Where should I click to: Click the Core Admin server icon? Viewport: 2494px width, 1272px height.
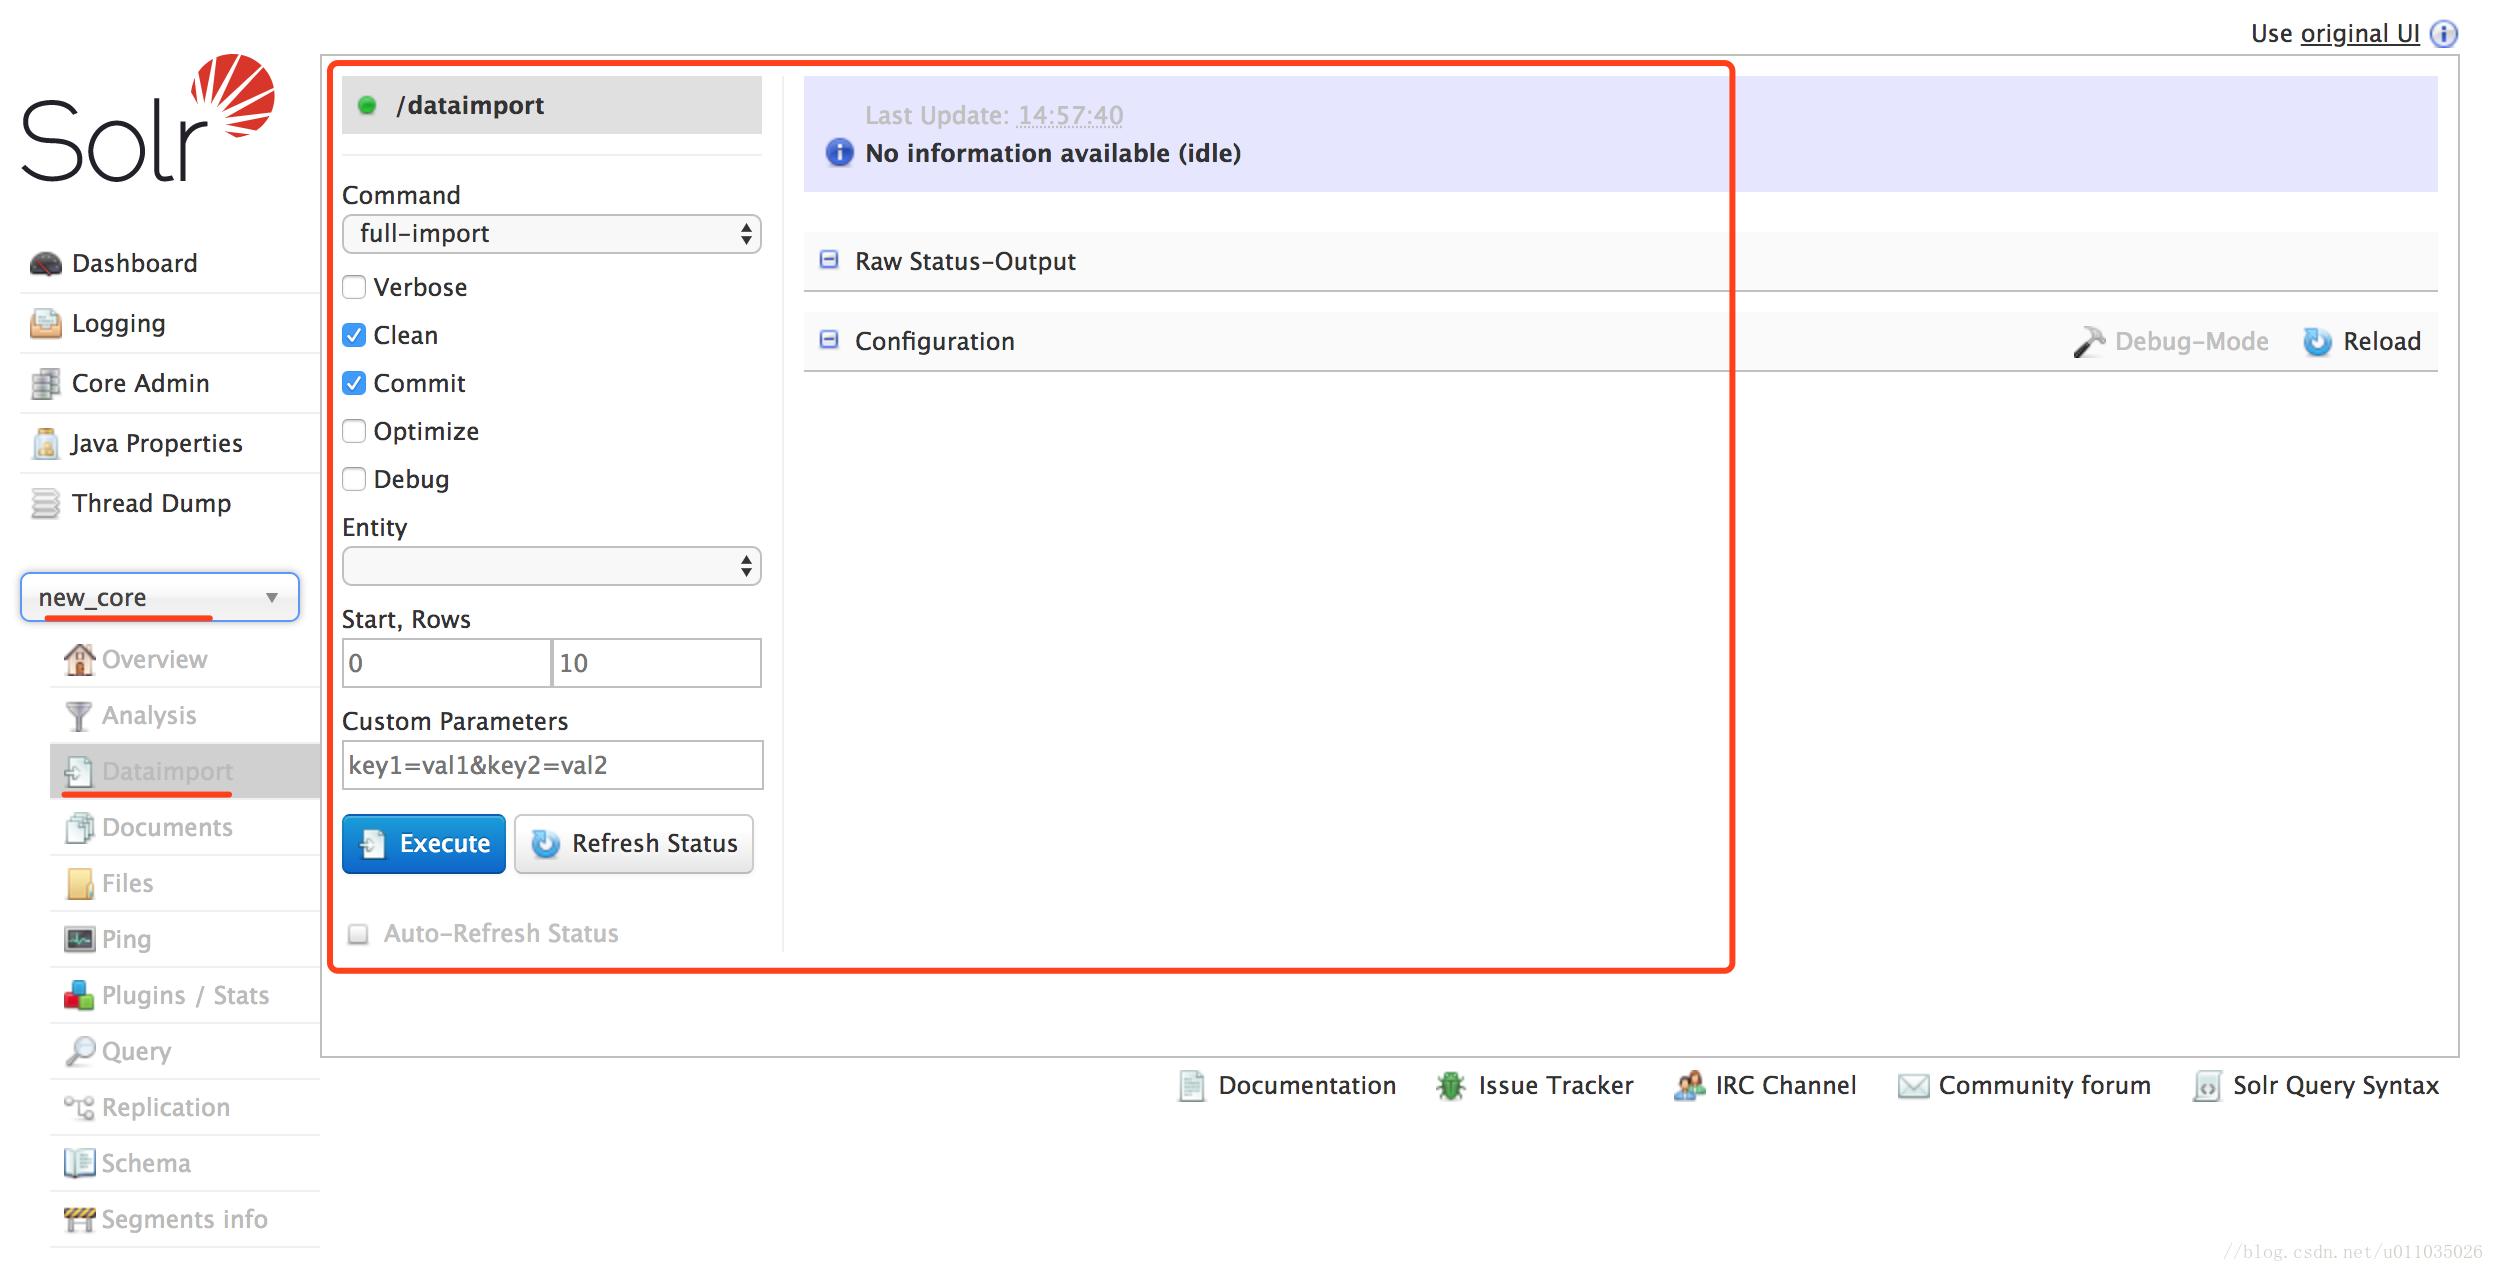(45, 384)
